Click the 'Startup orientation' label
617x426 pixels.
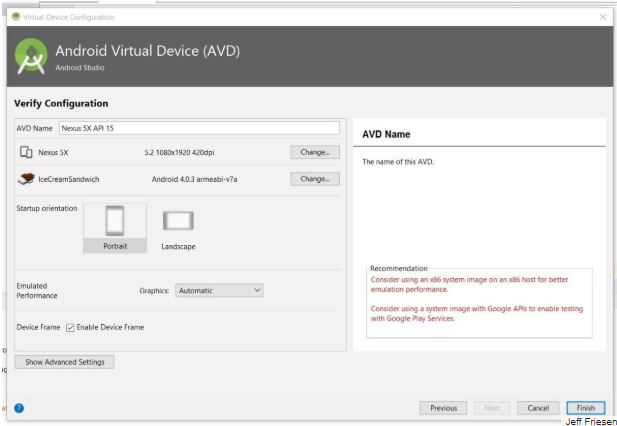click(47, 208)
